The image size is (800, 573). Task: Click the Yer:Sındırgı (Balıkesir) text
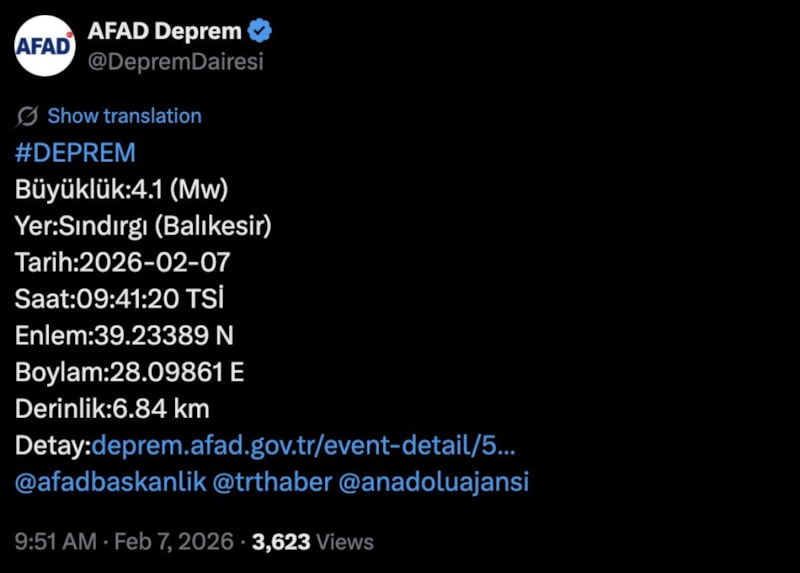(x=143, y=226)
